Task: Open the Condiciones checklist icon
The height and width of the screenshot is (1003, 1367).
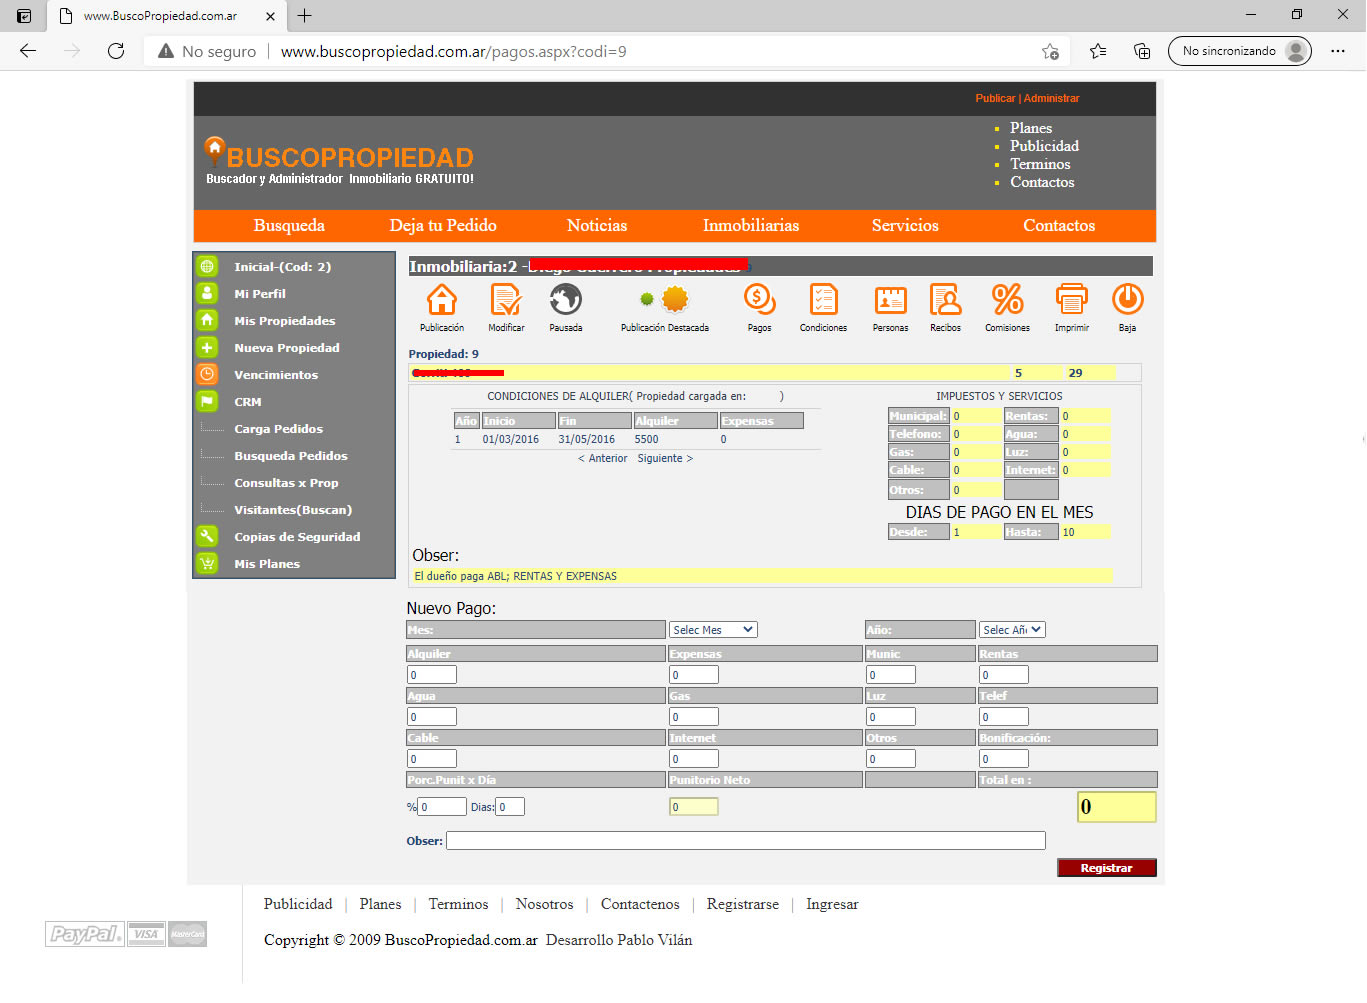Action: tap(824, 300)
